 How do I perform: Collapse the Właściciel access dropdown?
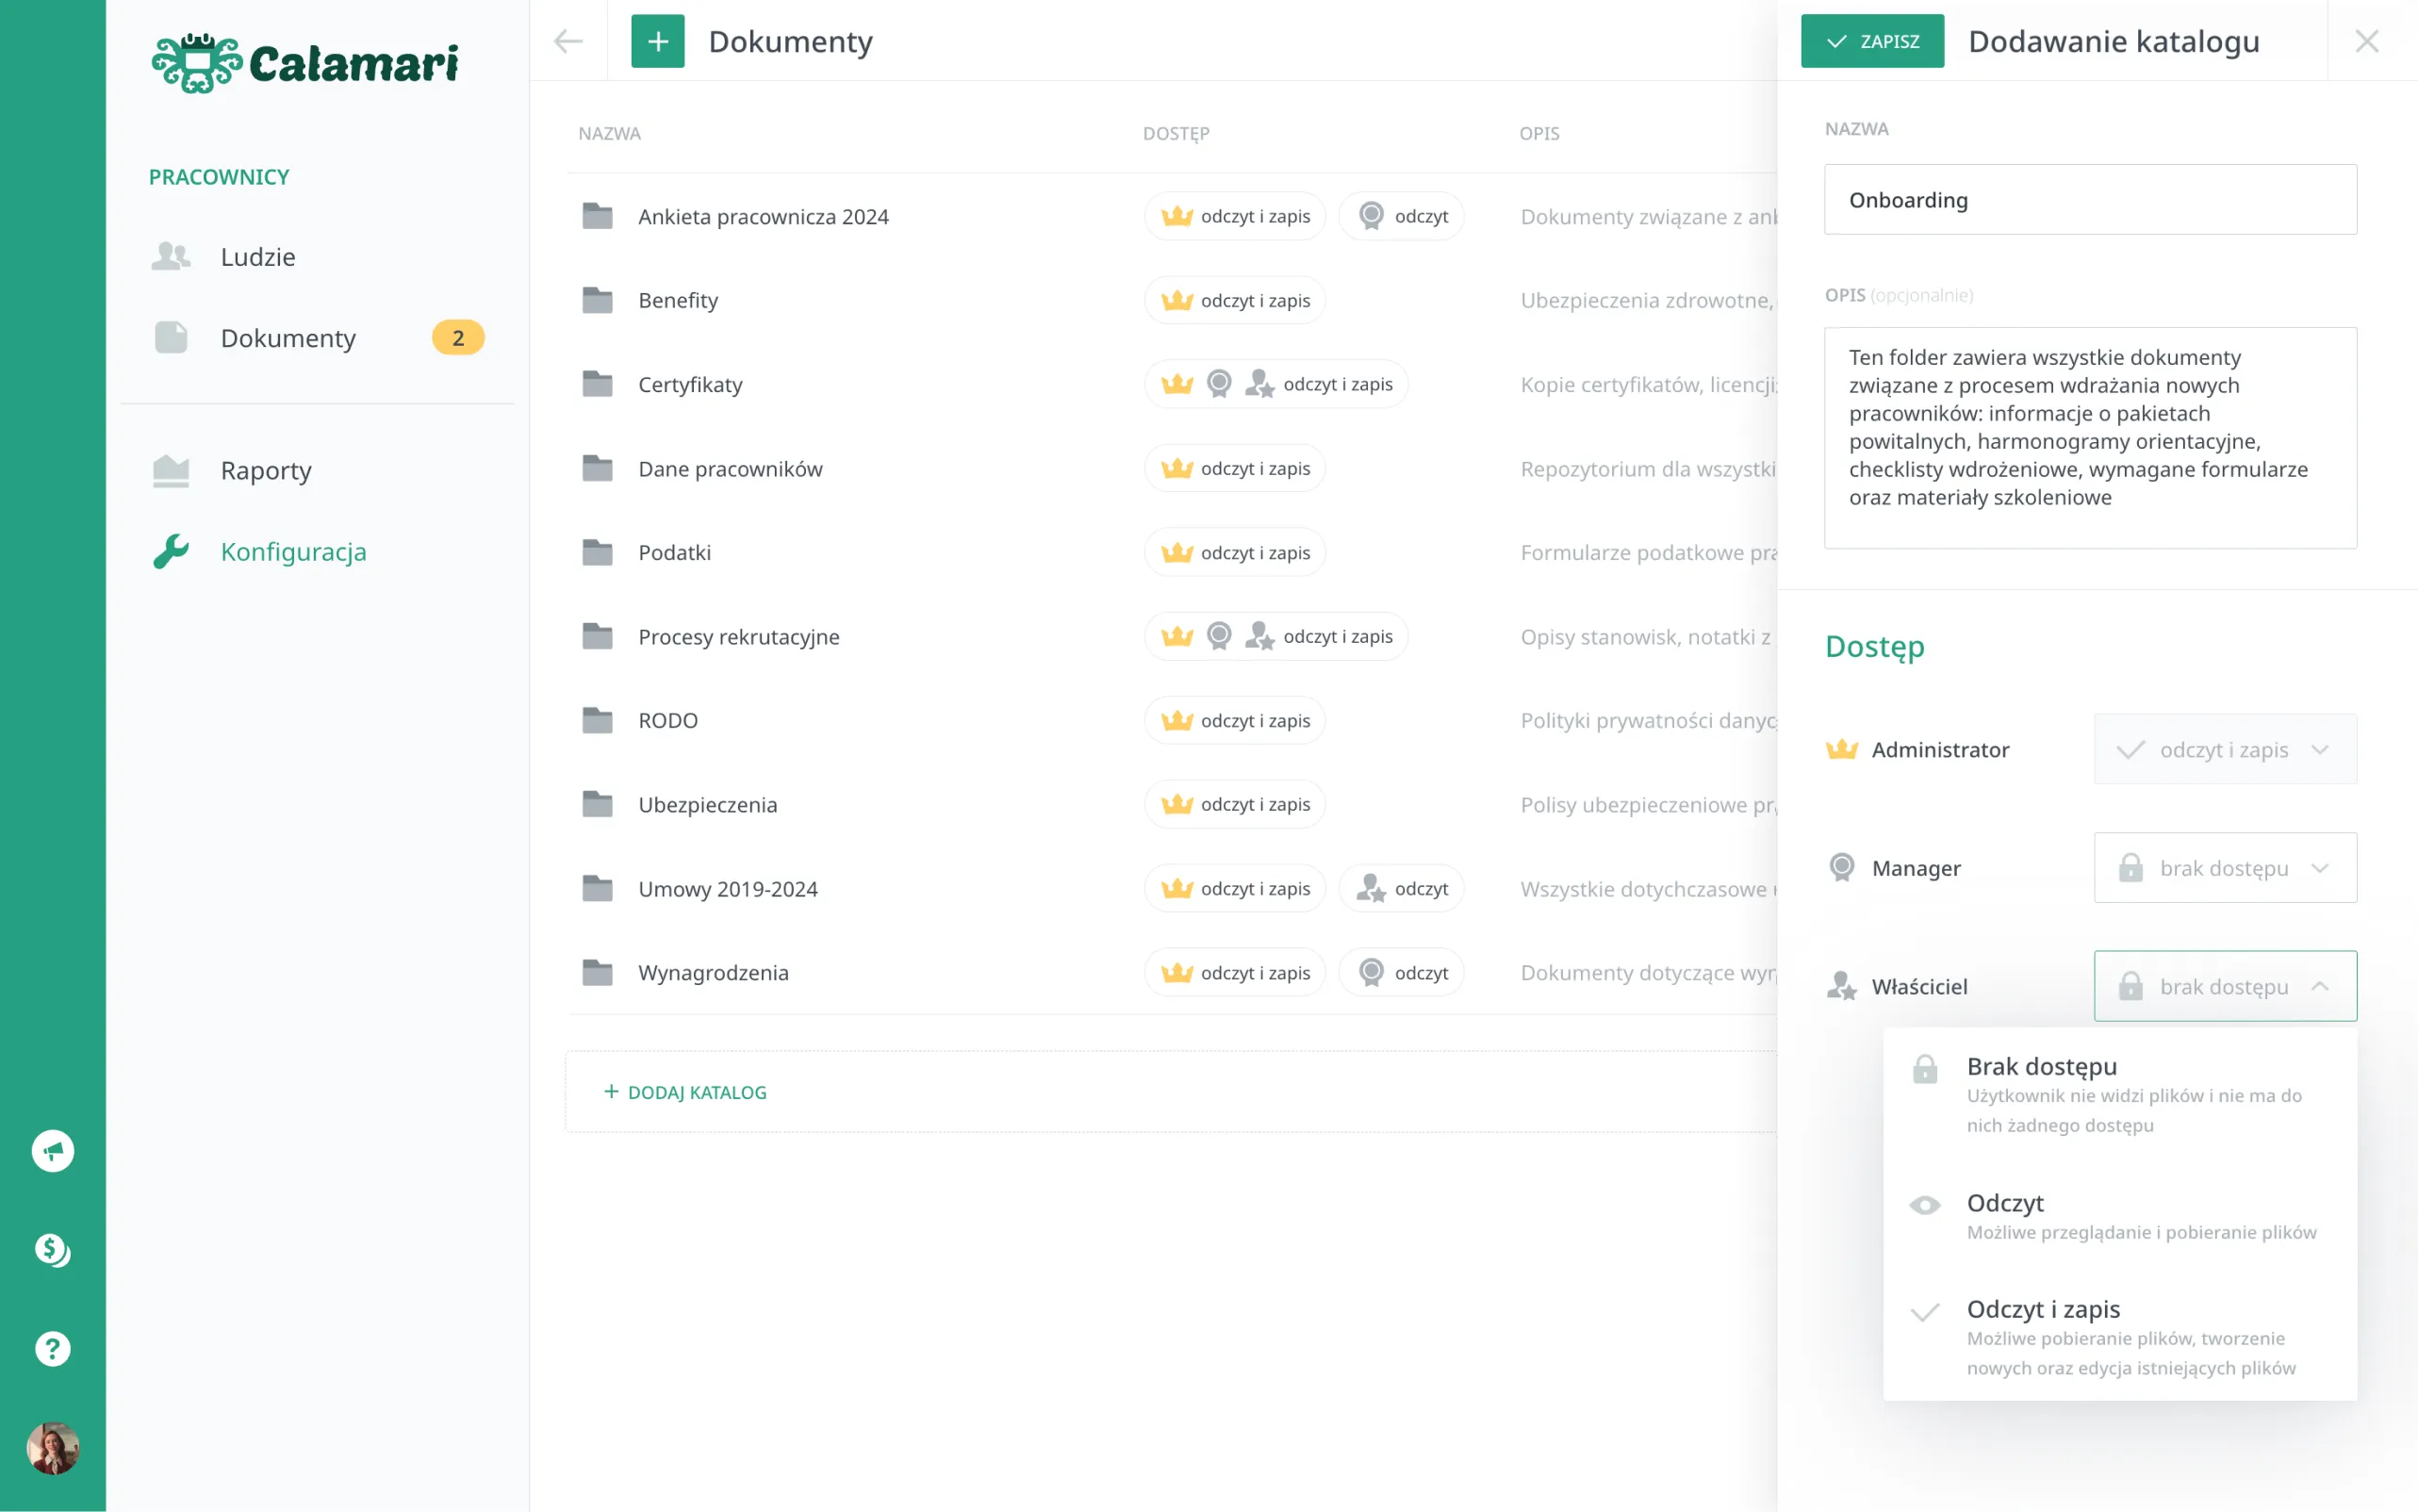2225,986
